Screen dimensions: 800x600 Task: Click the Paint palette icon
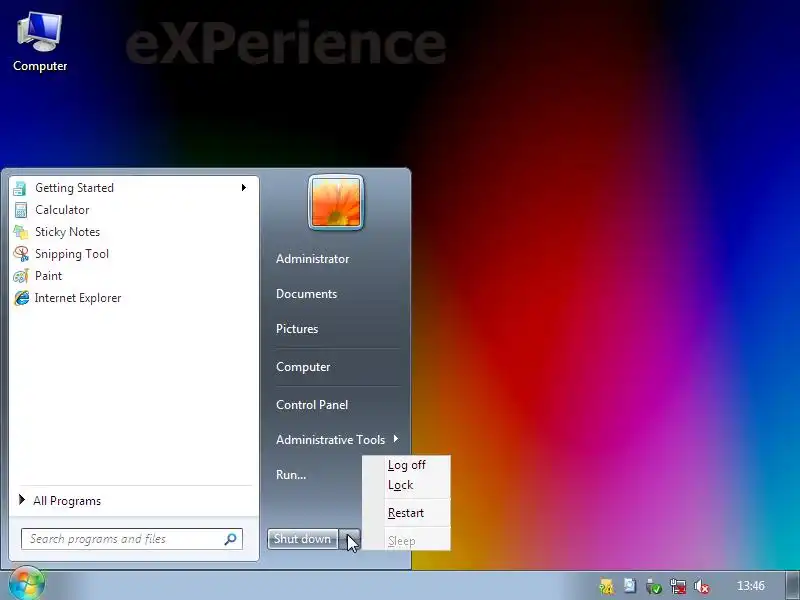coord(20,276)
